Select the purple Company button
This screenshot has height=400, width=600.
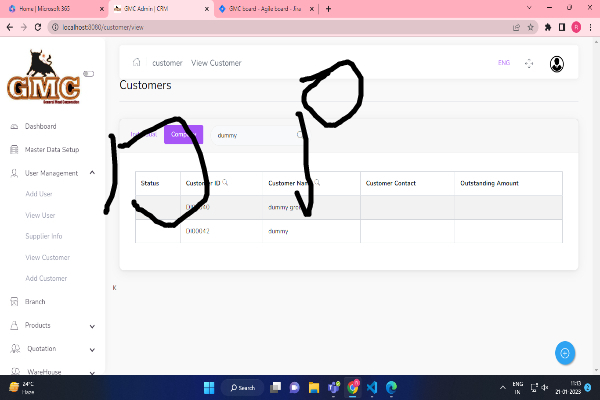[183, 134]
